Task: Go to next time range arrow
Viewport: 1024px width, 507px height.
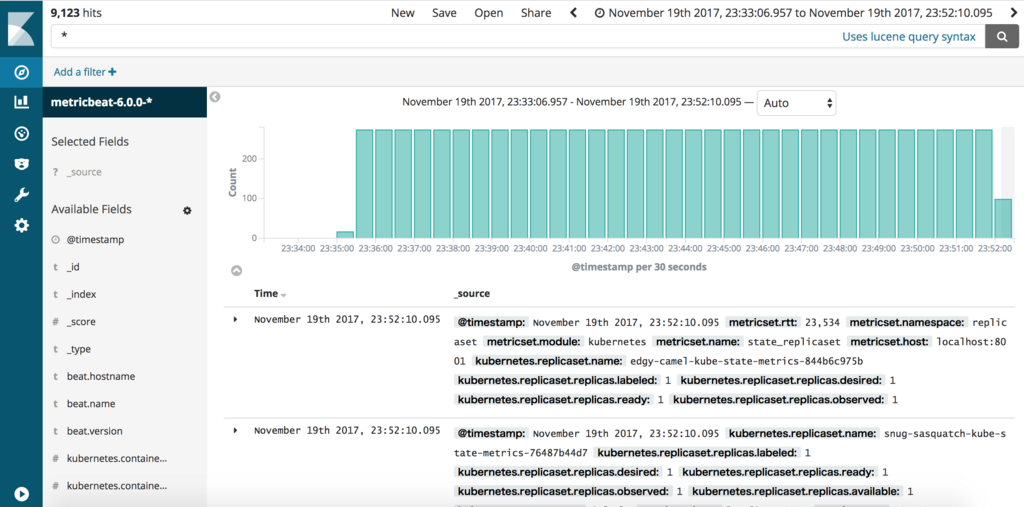Action: pyautogui.click(x=1014, y=12)
